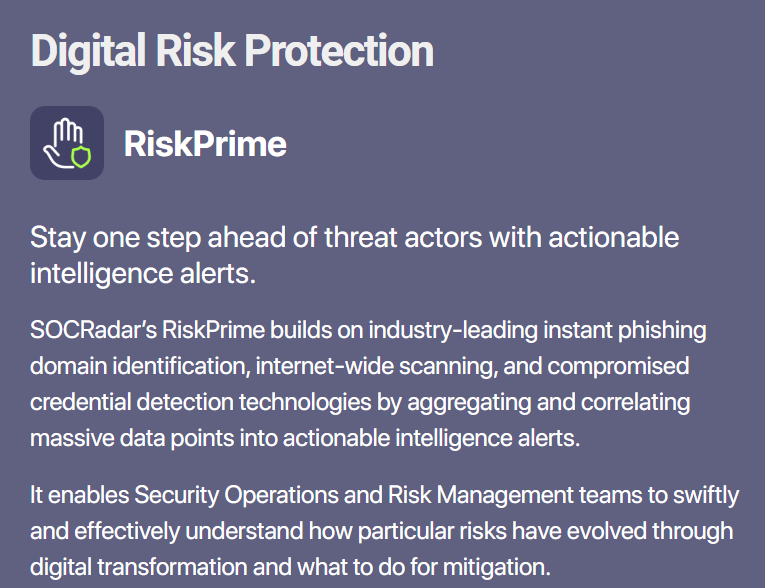Click the phrase 'massive data points'

(132, 439)
